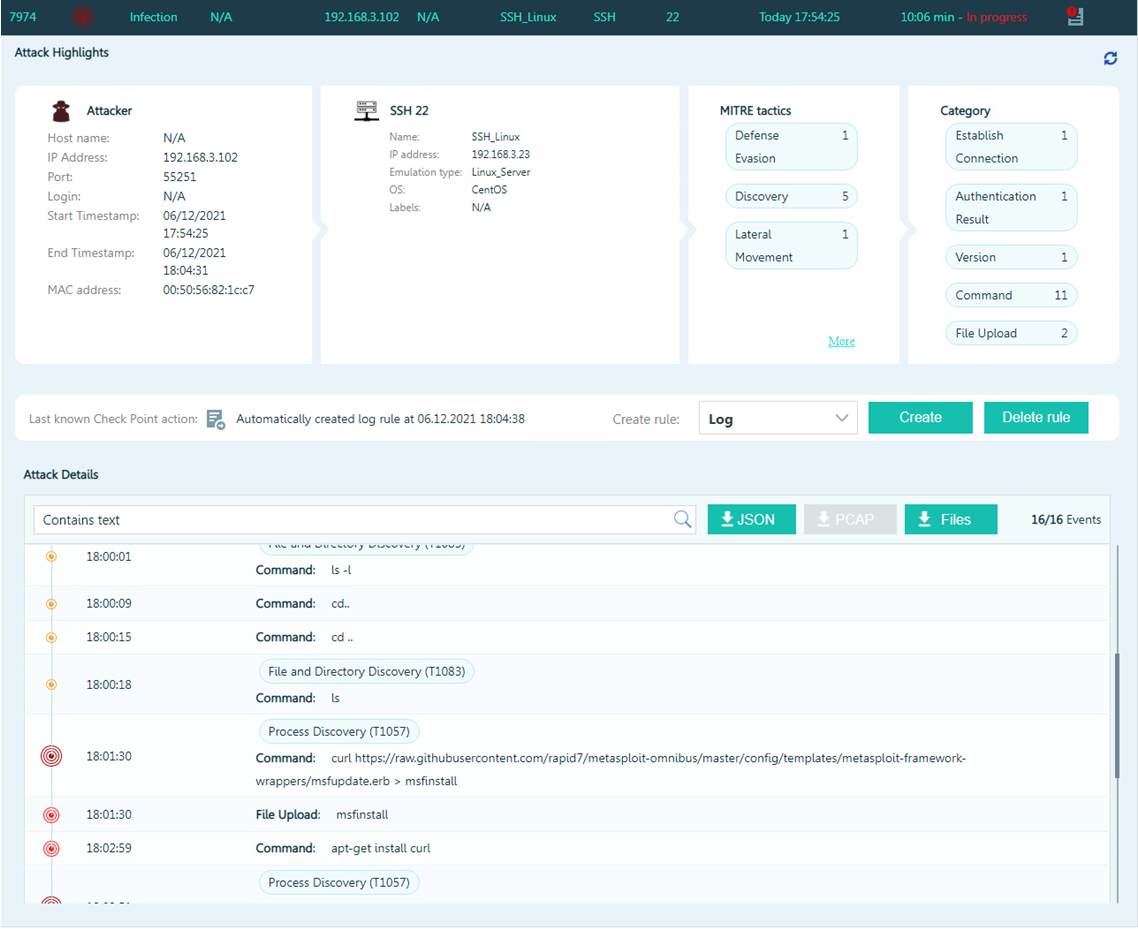1138x929 pixels.
Task: Select the Discovery MITRE tactic chip
Action: tap(791, 197)
